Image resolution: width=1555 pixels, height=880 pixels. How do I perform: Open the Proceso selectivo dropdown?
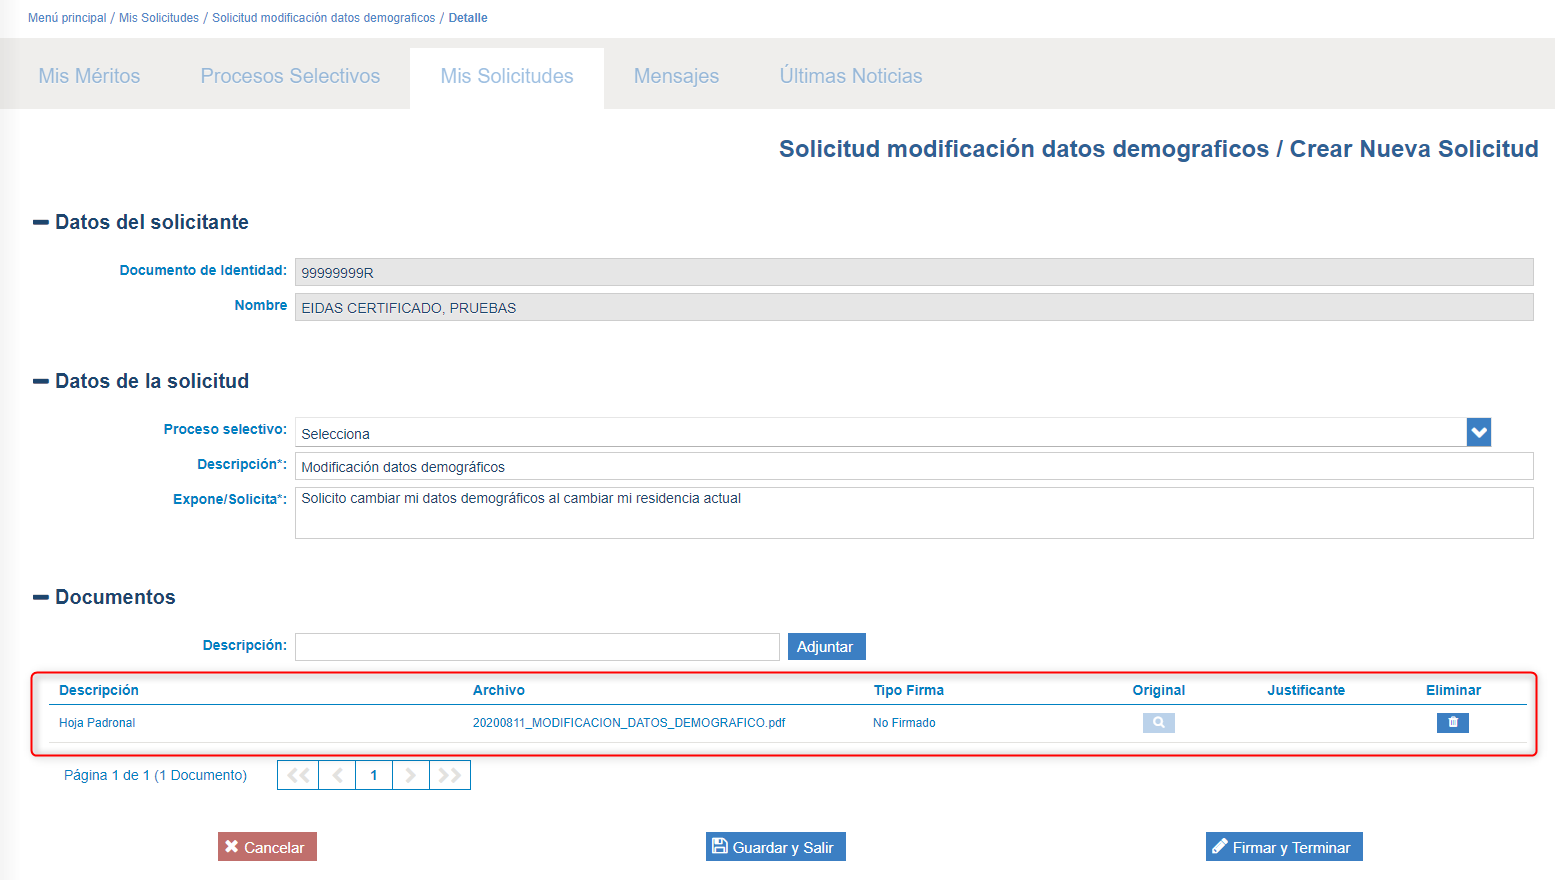coord(1478,432)
